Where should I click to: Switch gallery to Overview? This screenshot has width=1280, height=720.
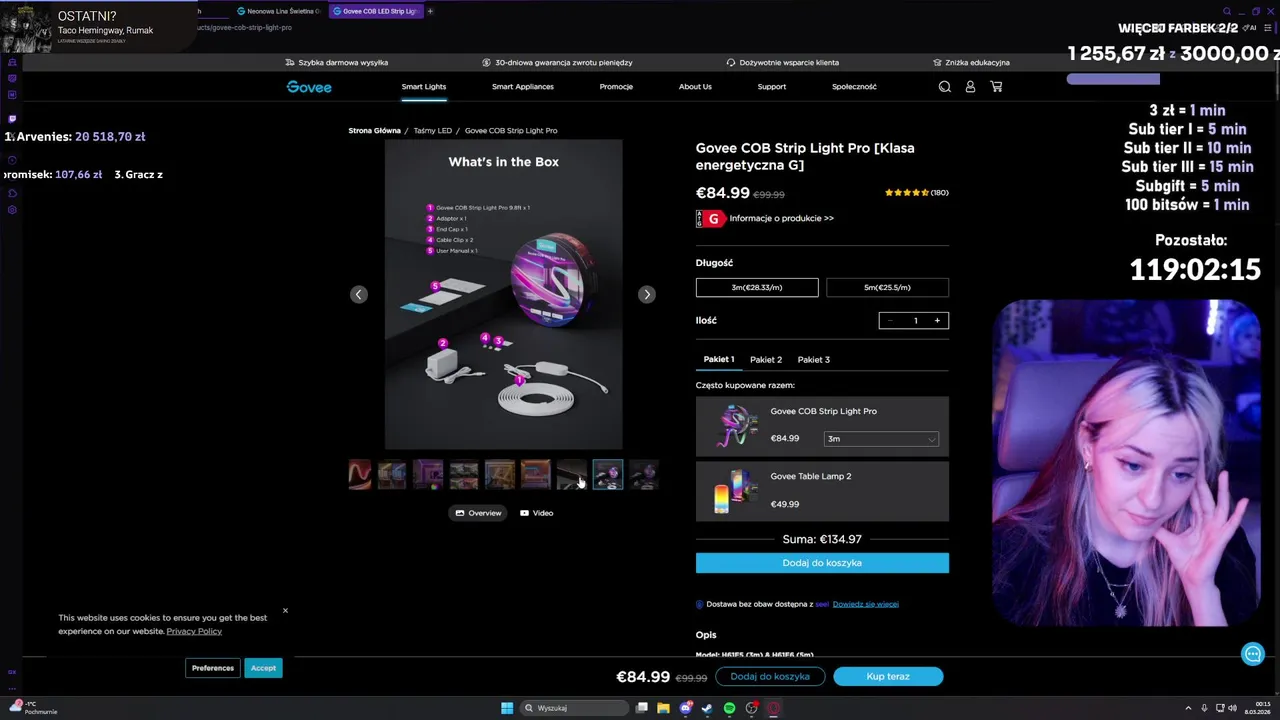pos(478,513)
